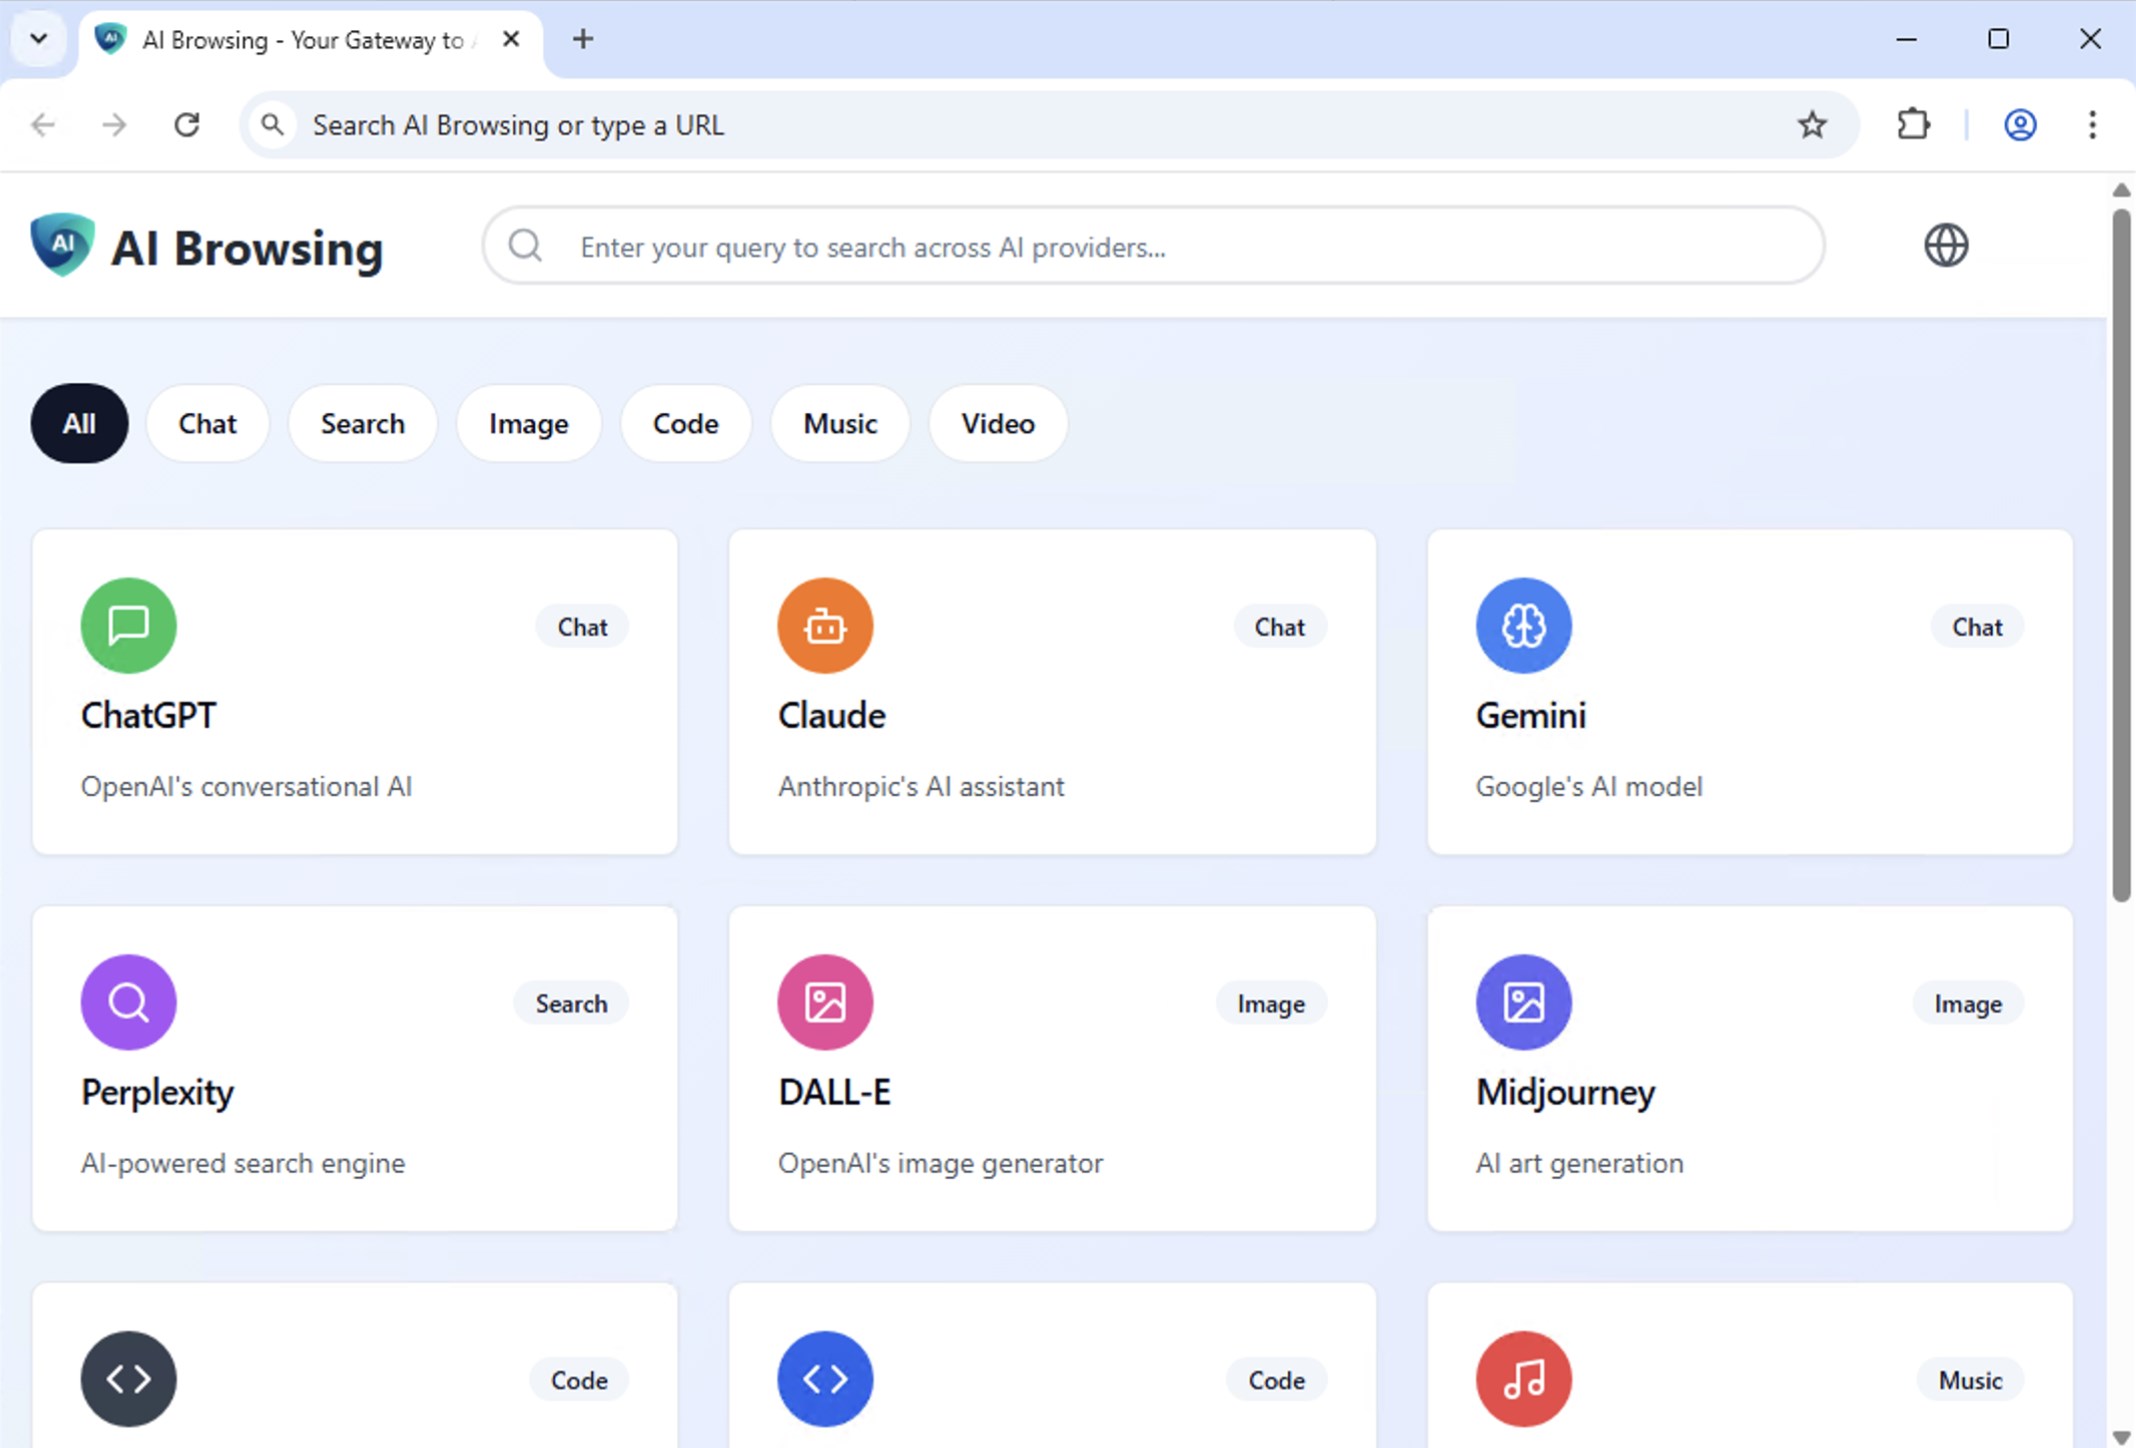Filter providers by Video category
Image resolution: width=2136 pixels, height=1448 pixels.
tap(998, 423)
